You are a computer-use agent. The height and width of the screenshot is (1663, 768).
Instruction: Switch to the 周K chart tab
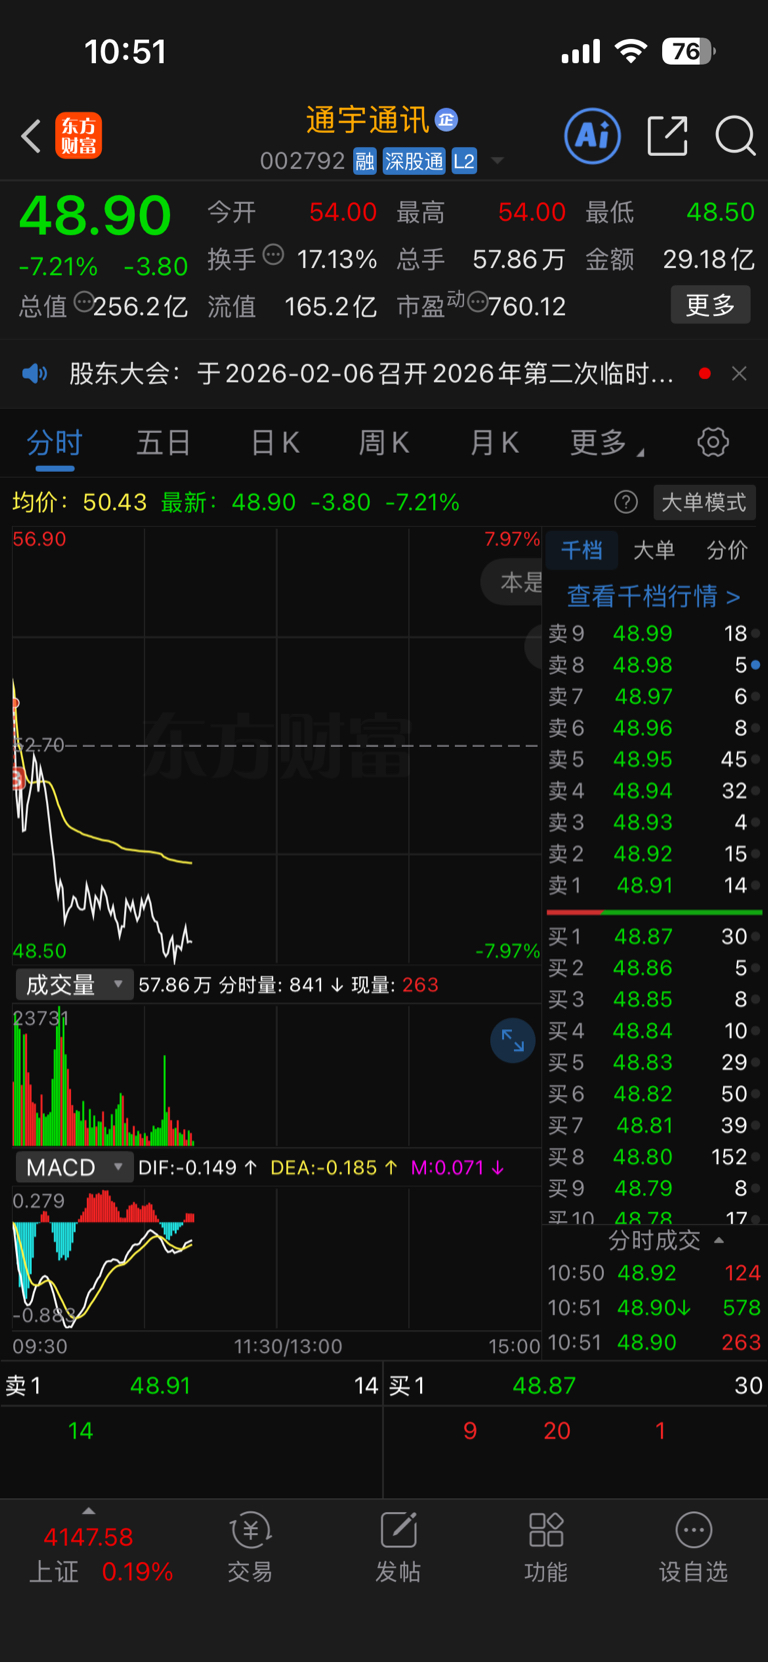pyautogui.click(x=384, y=442)
